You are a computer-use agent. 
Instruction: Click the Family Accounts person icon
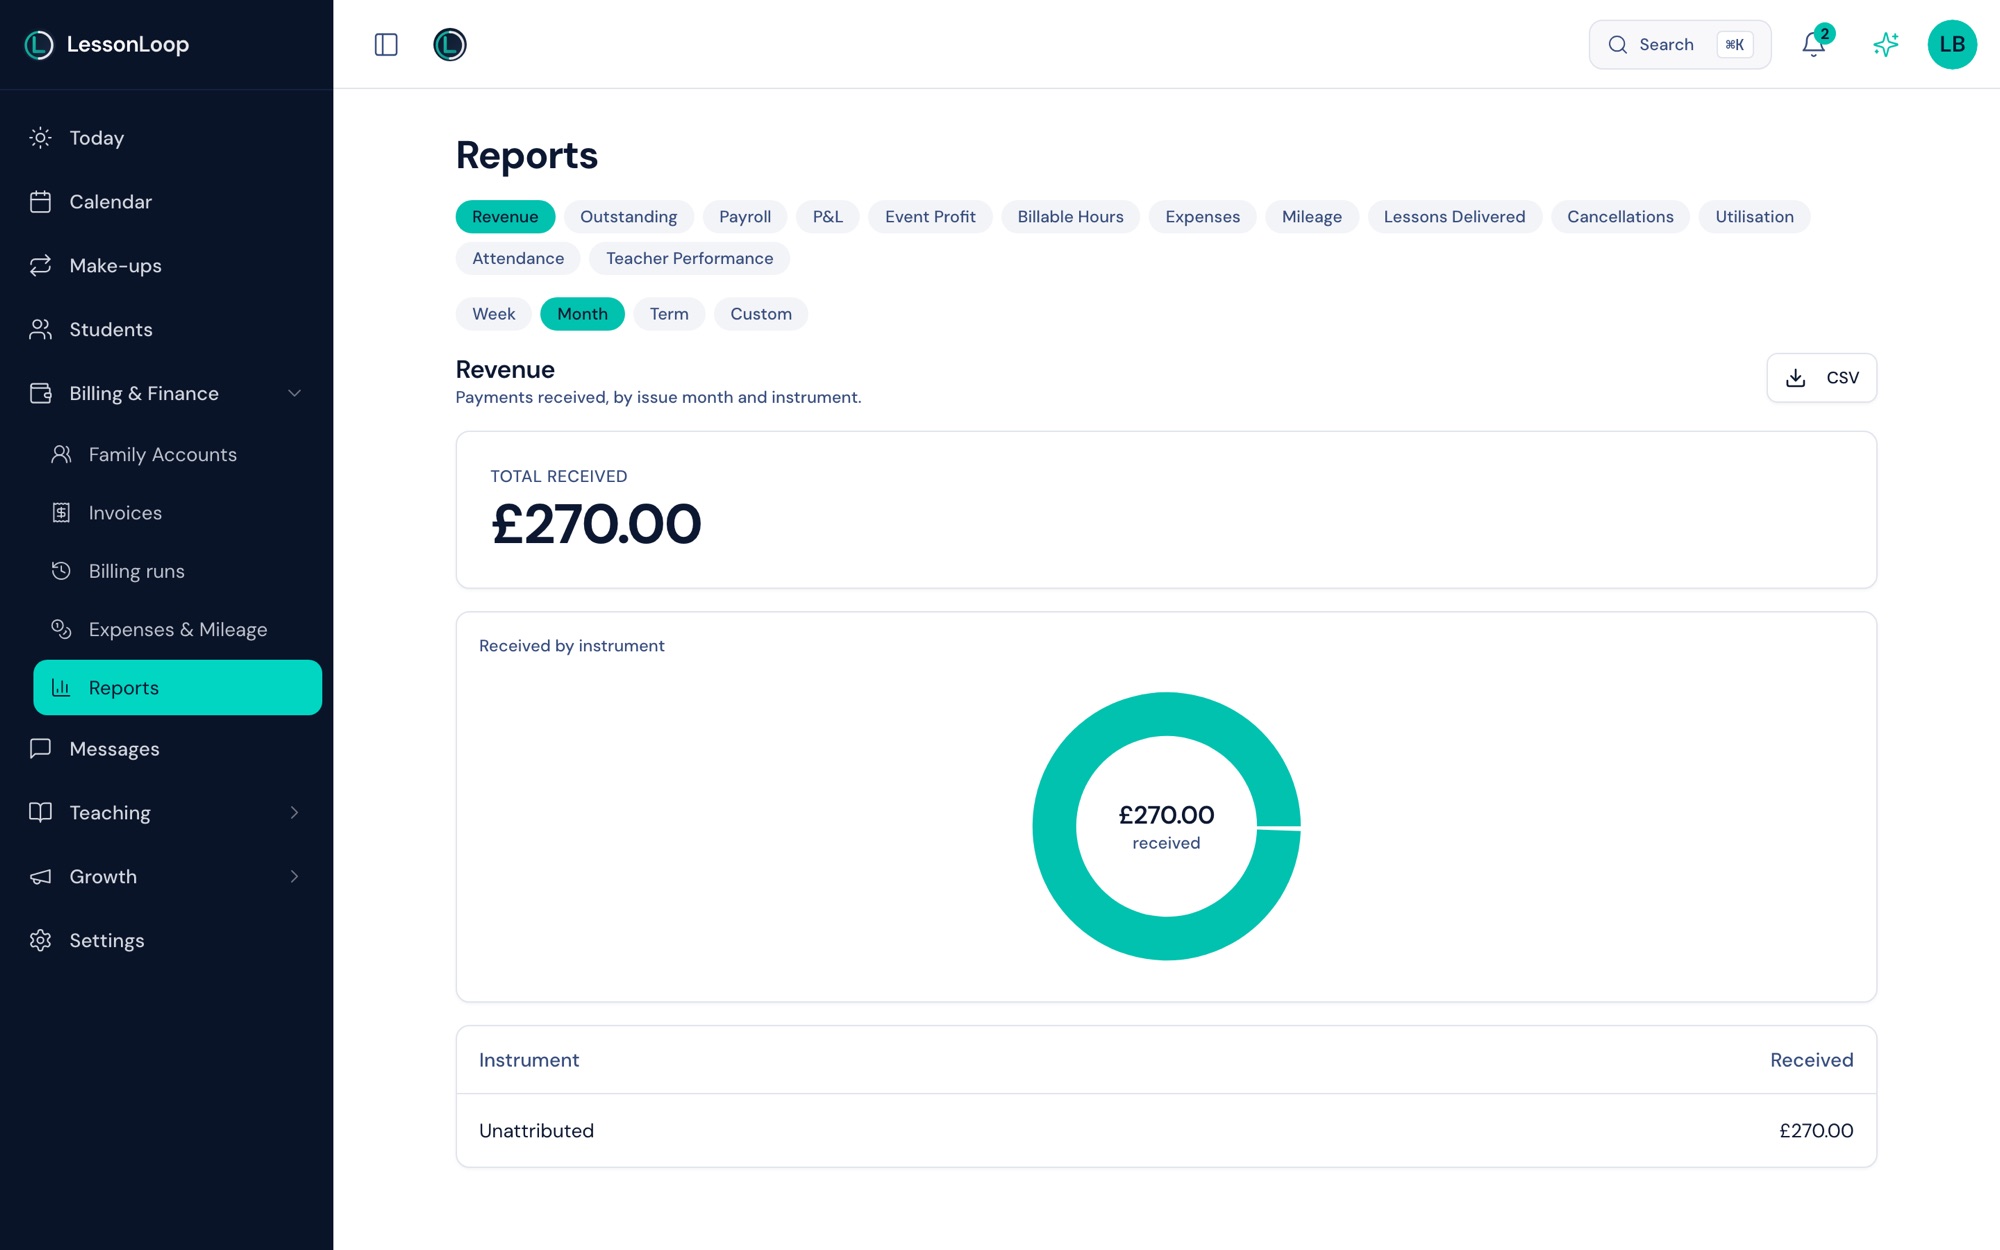point(61,455)
